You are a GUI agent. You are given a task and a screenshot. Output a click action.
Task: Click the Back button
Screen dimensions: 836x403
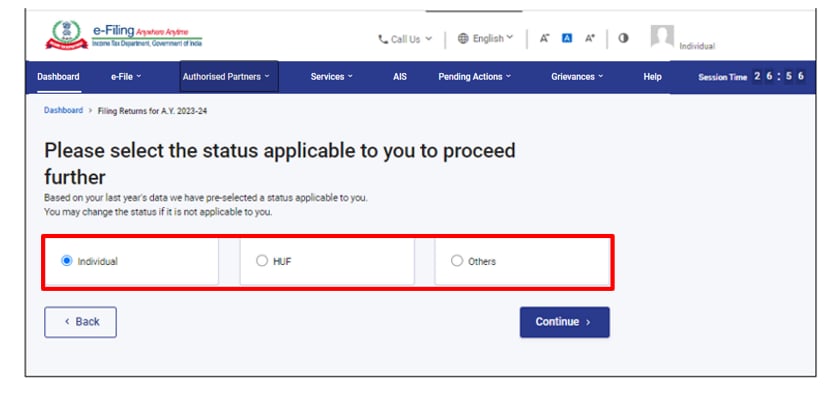click(80, 322)
